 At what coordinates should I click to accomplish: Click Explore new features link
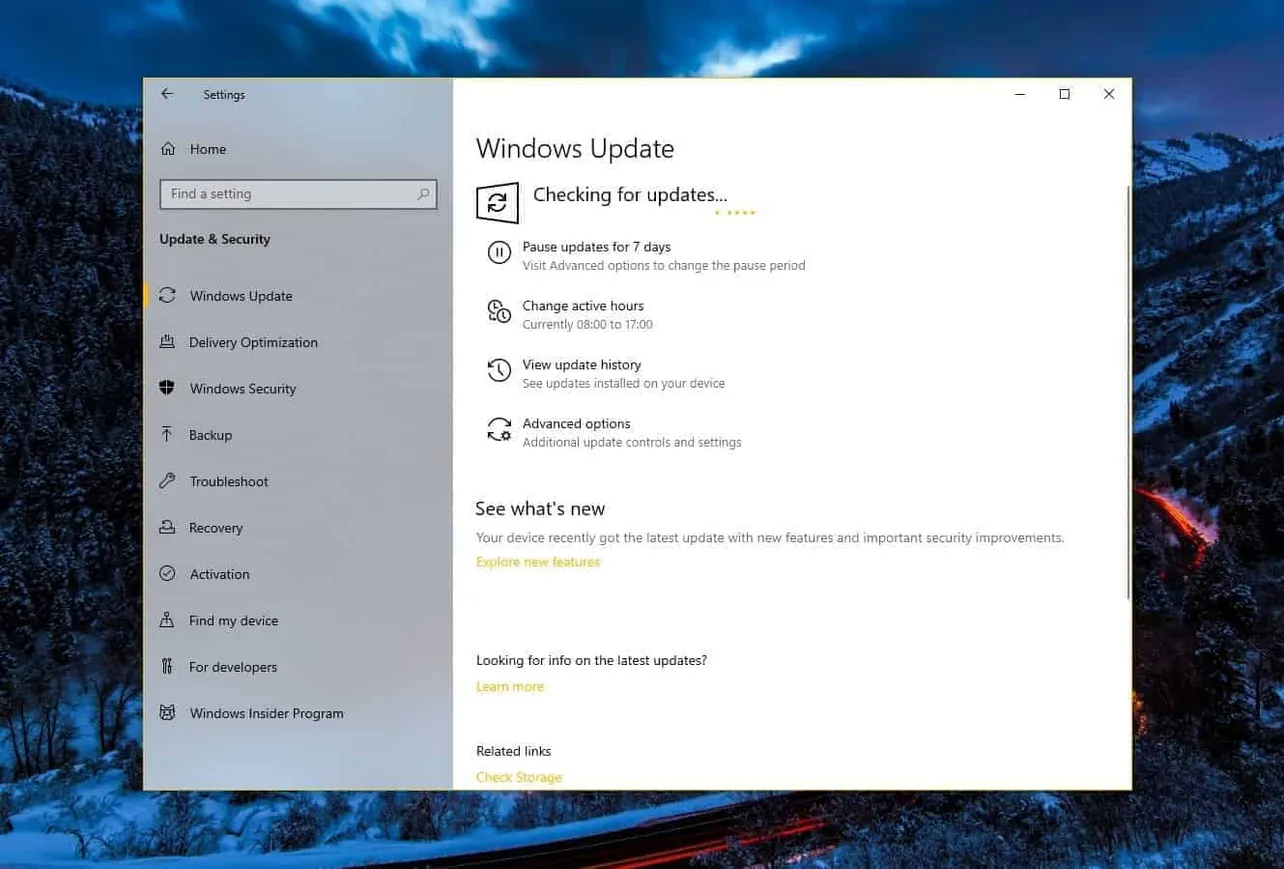coord(538,562)
